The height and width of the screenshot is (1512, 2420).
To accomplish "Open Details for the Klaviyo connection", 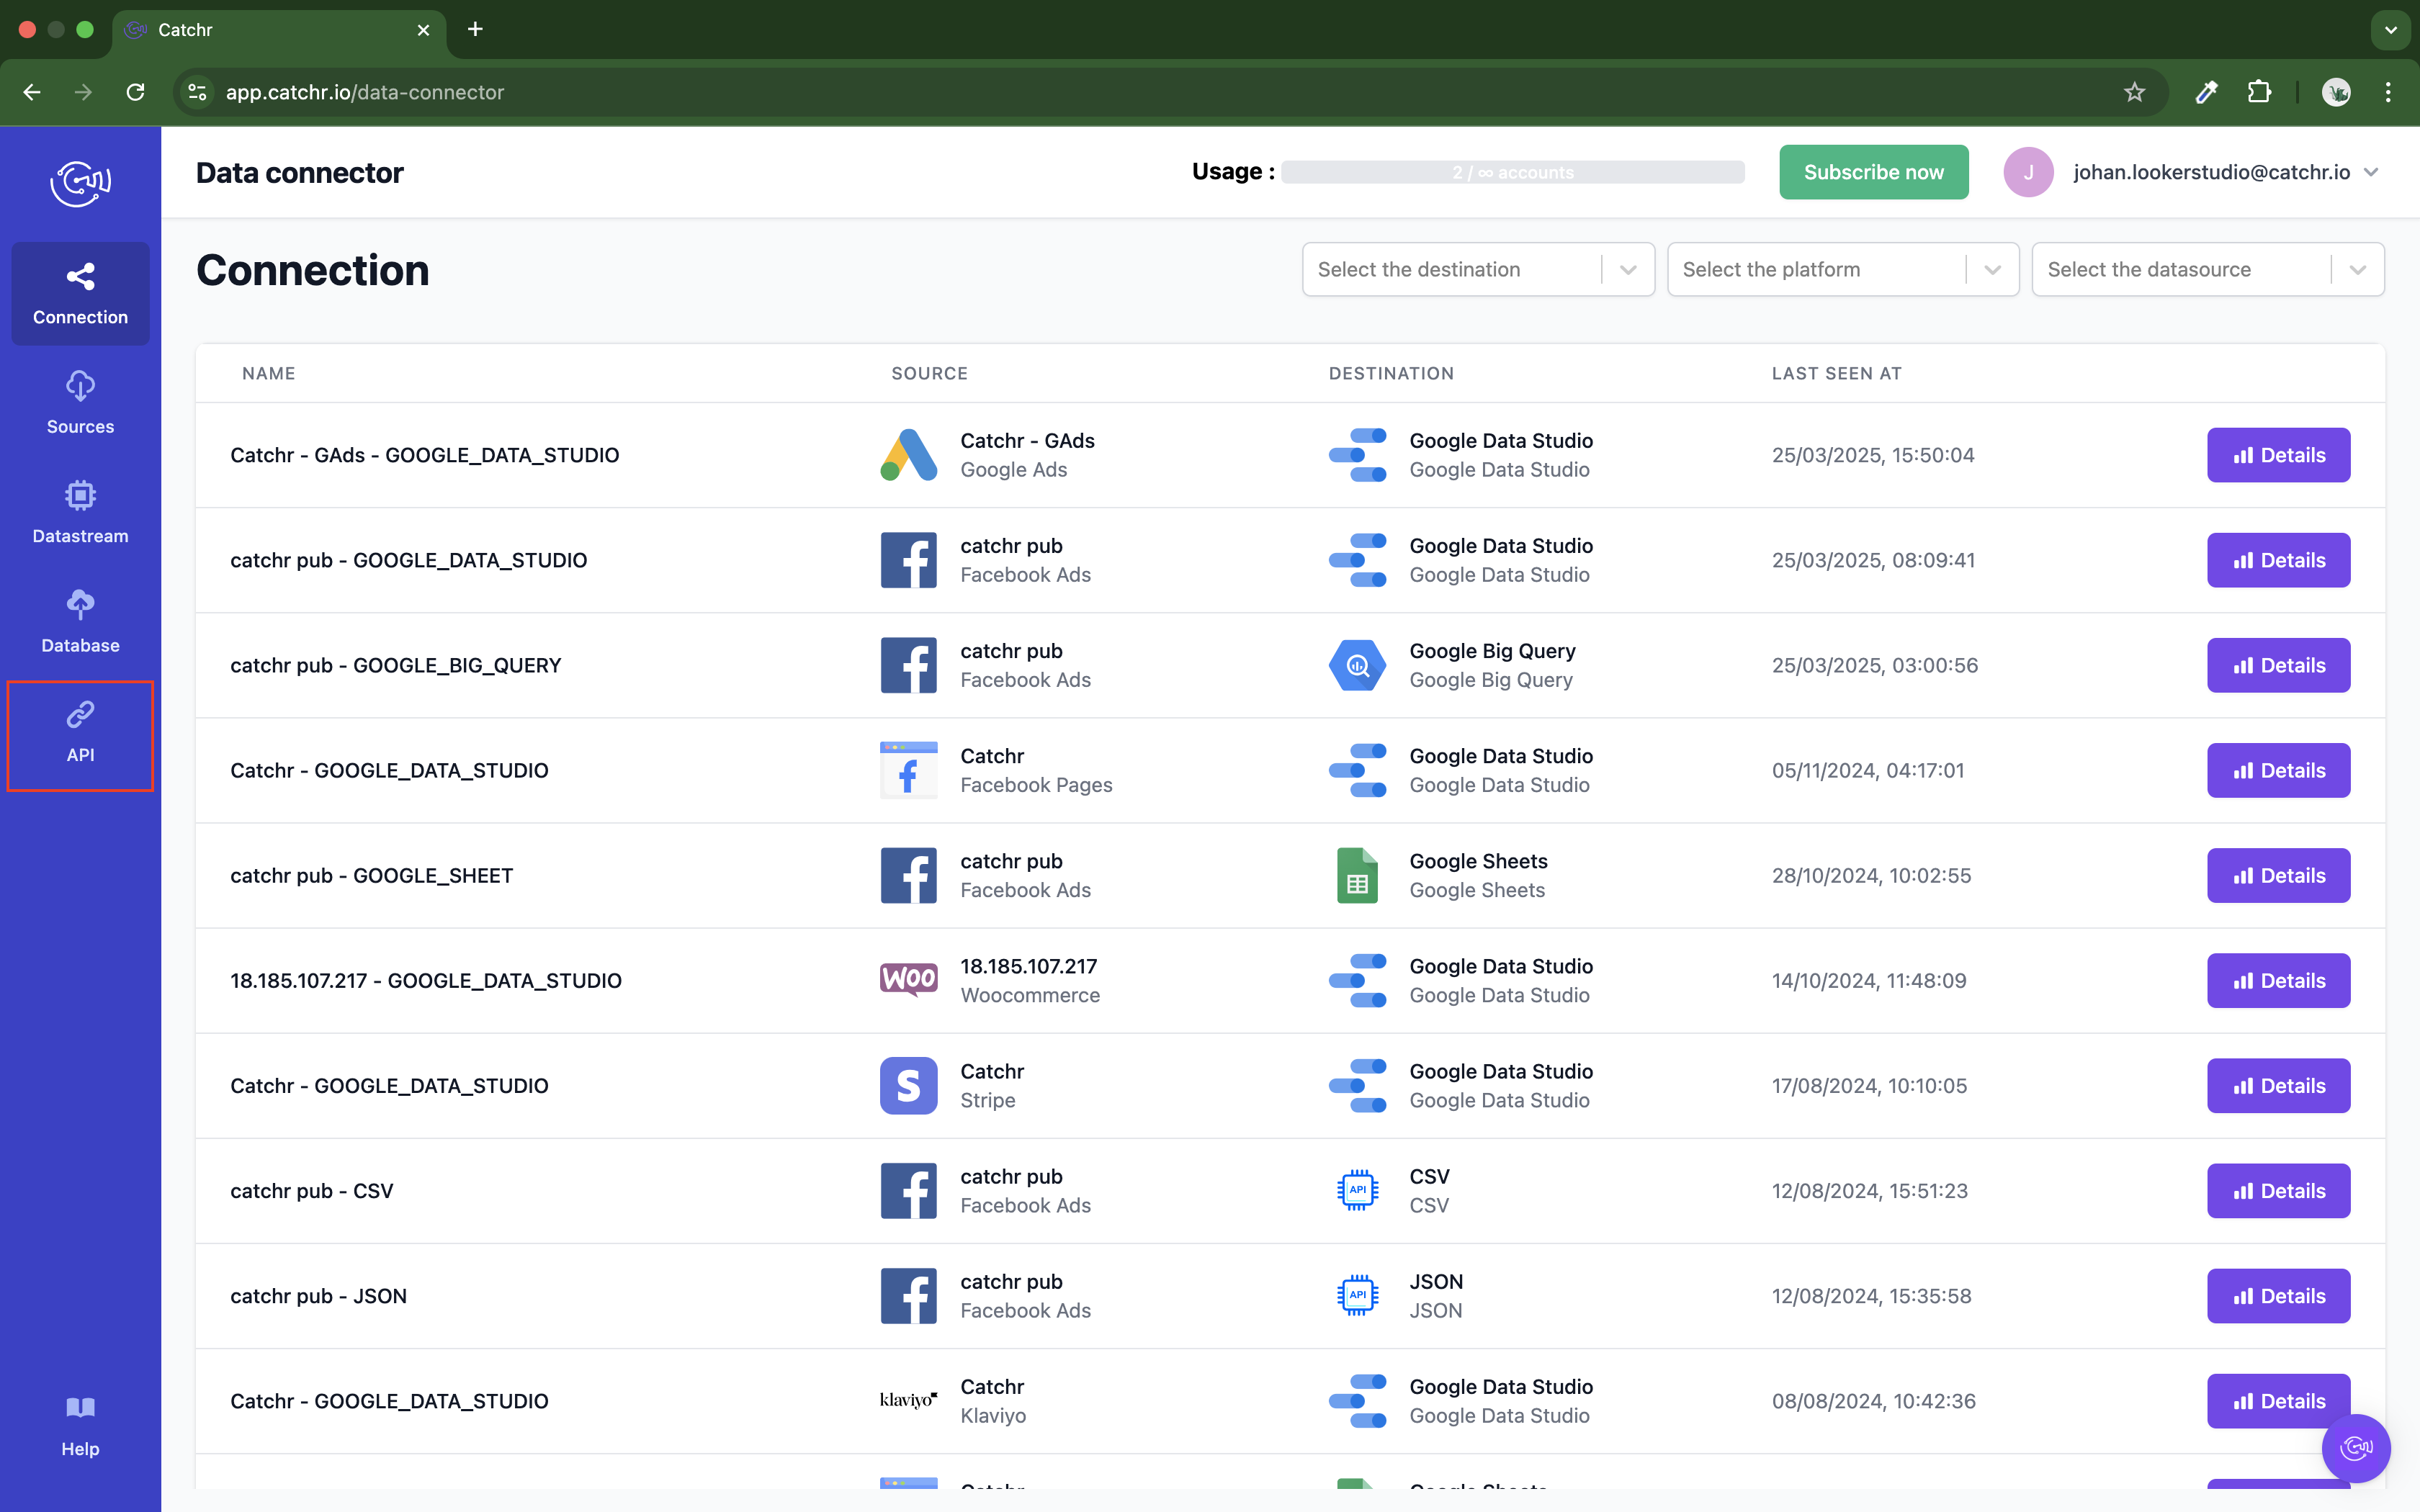I will click(x=2278, y=1400).
